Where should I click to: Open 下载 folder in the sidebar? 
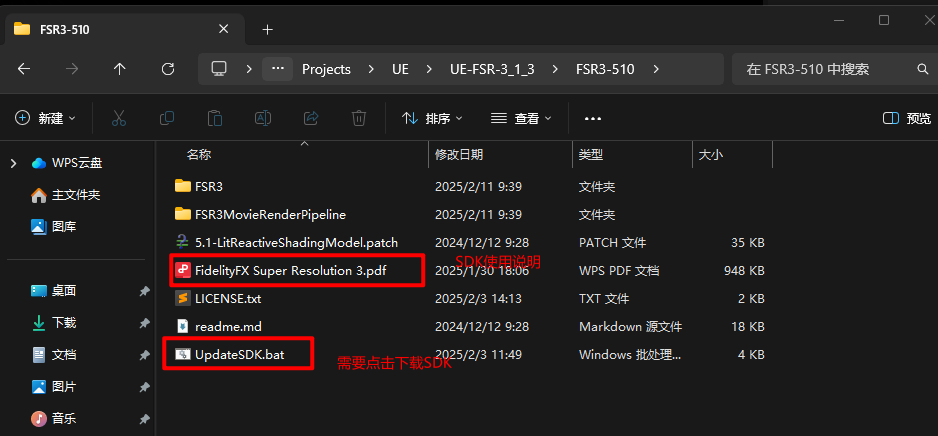pyautogui.click(x=64, y=323)
